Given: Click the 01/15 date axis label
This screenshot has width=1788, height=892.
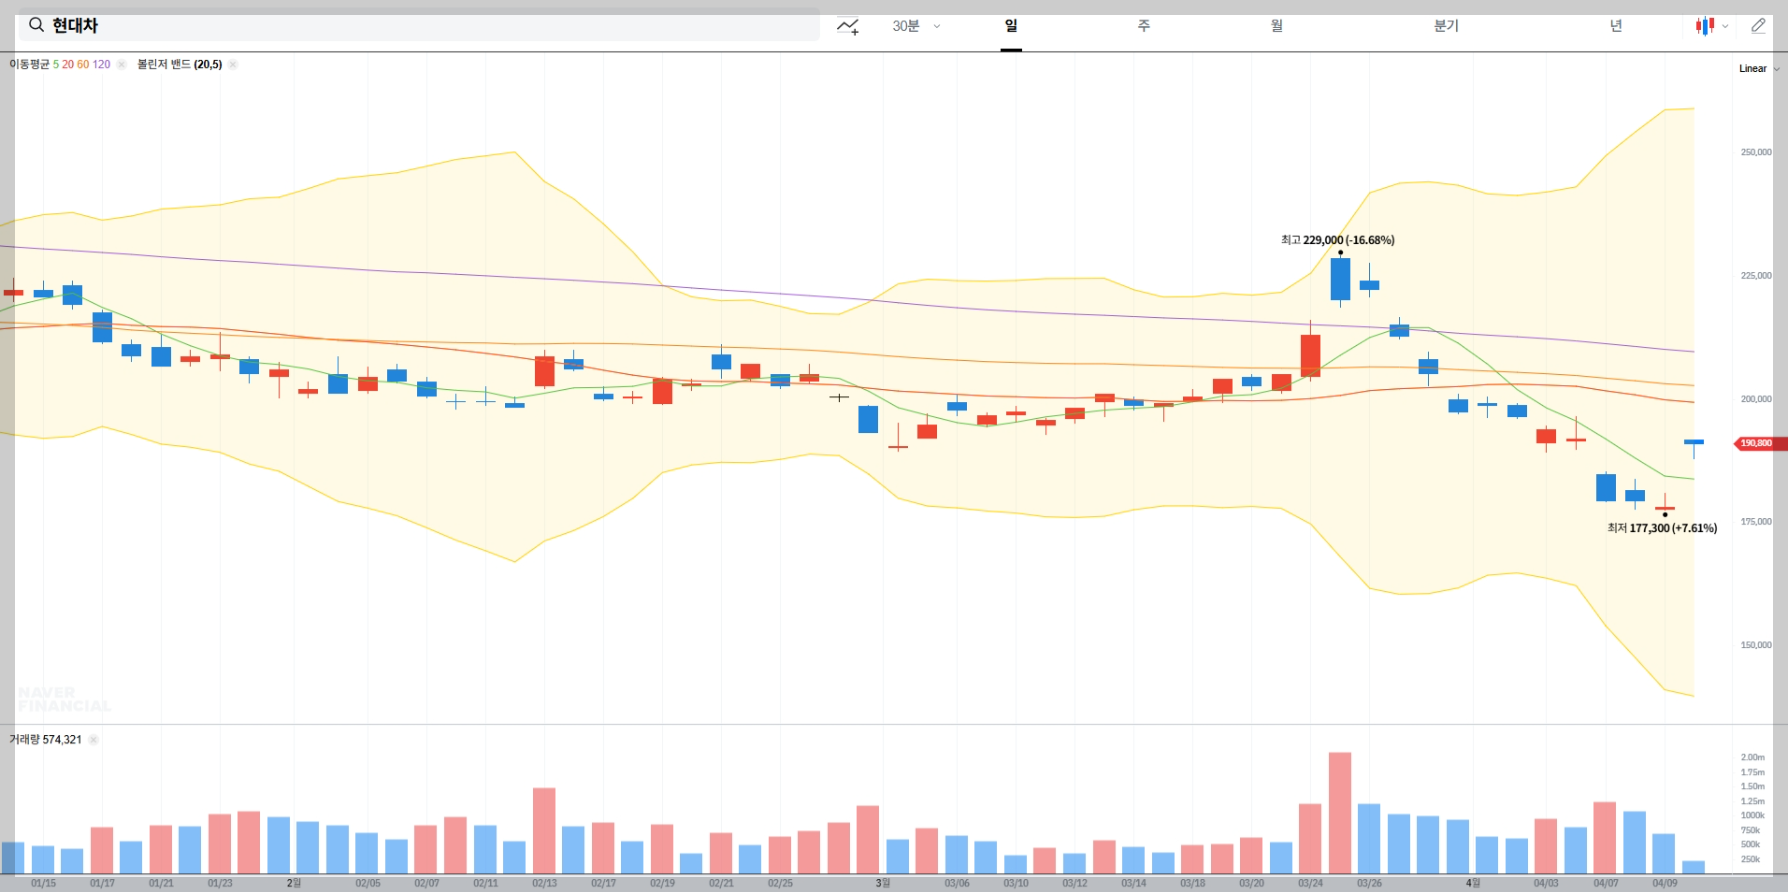Looking at the screenshot, I should [x=43, y=883].
